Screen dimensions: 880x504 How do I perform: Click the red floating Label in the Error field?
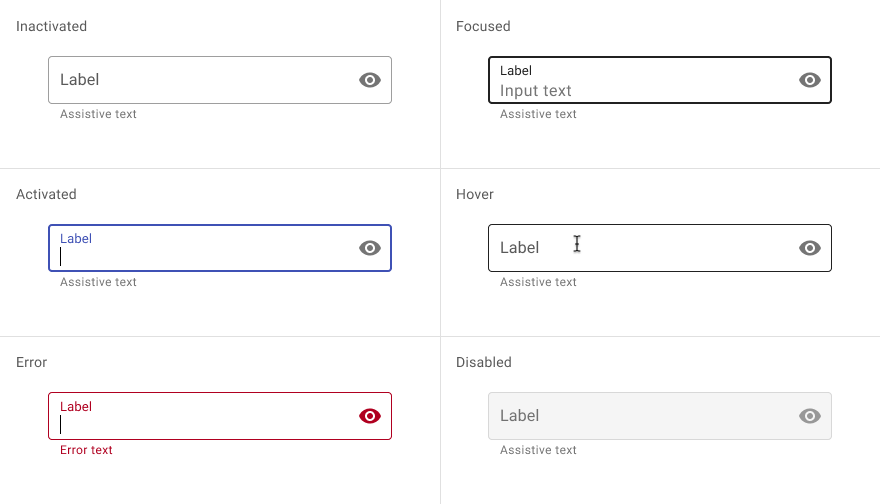click(76, 407)
